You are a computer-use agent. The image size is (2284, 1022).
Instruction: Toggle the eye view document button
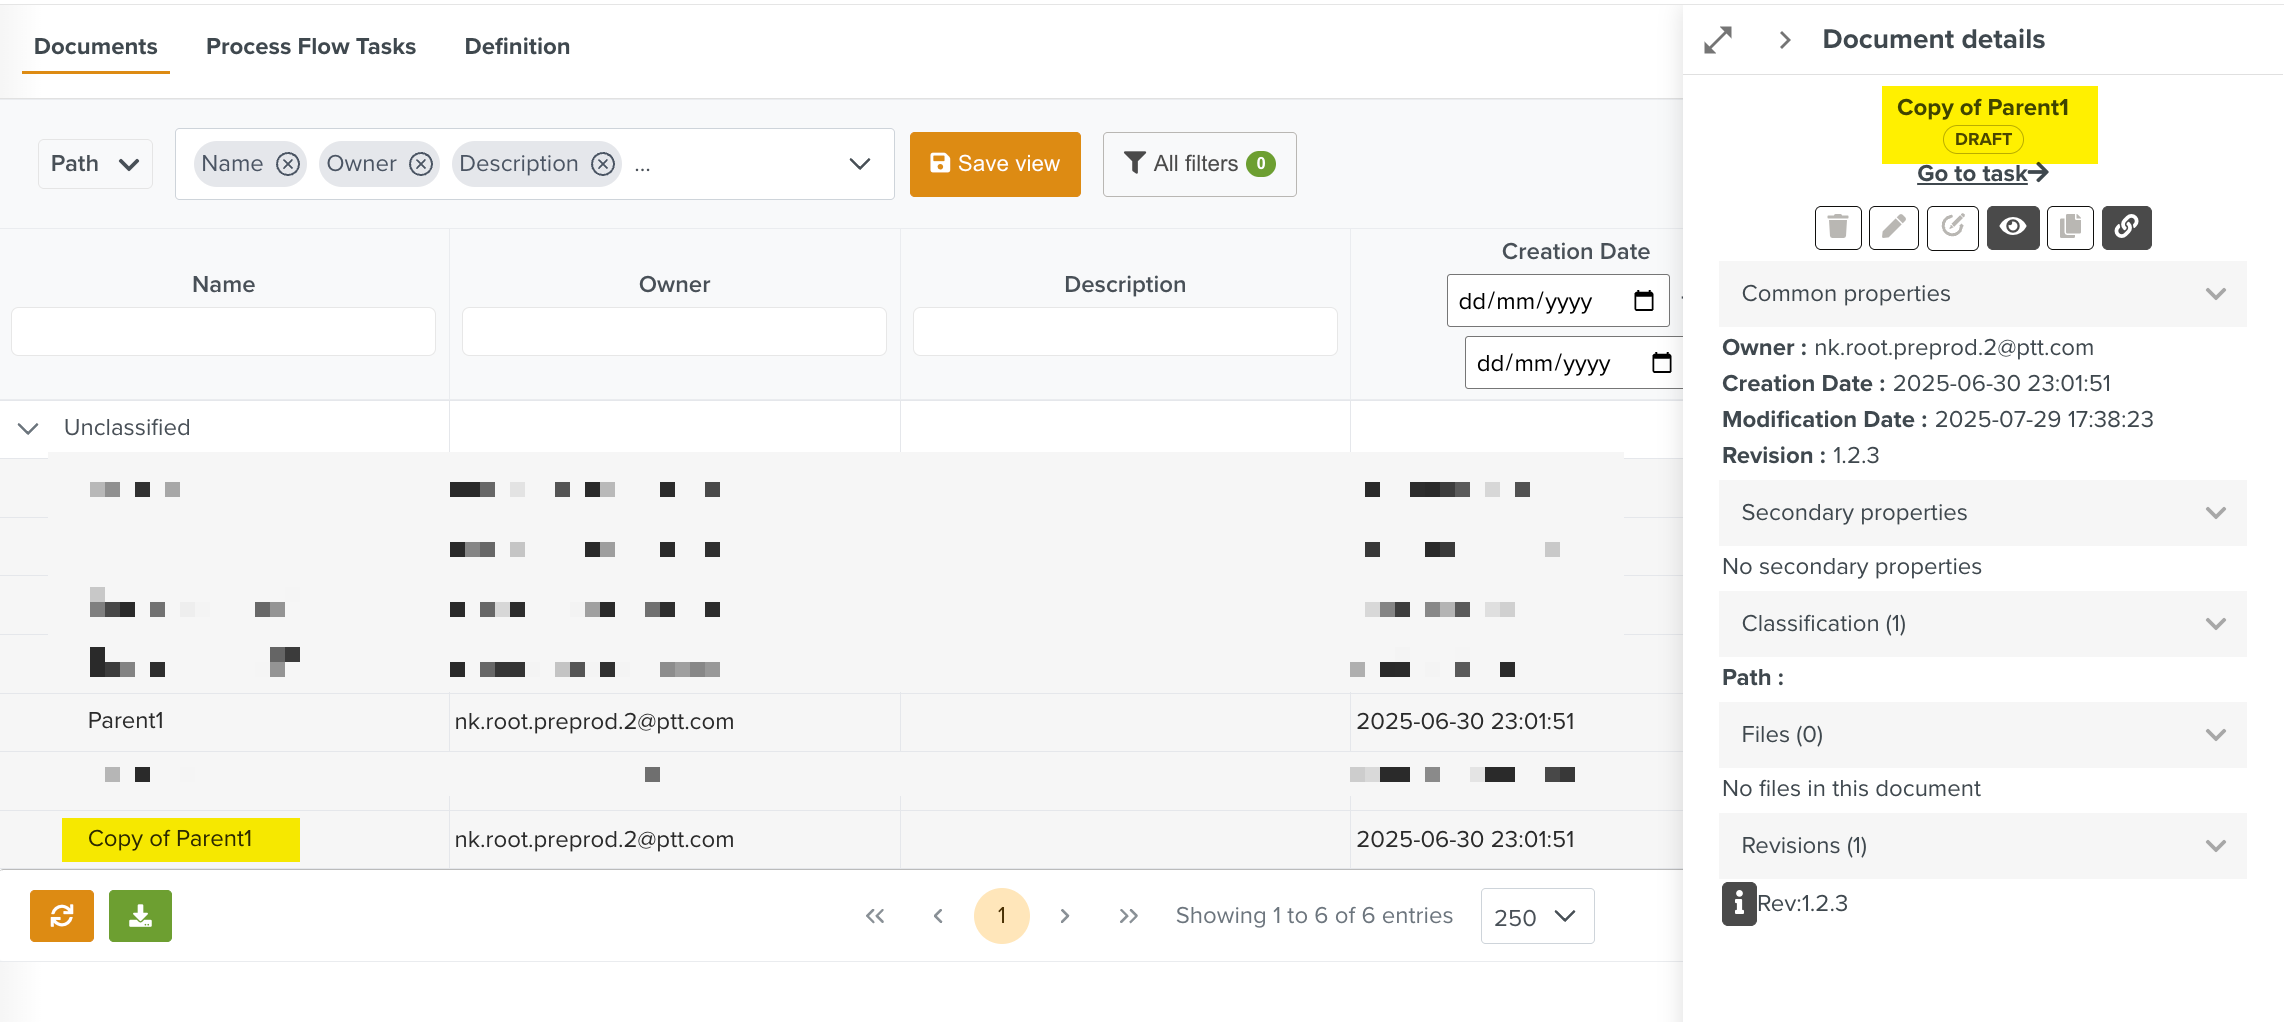pos(2012,228)
